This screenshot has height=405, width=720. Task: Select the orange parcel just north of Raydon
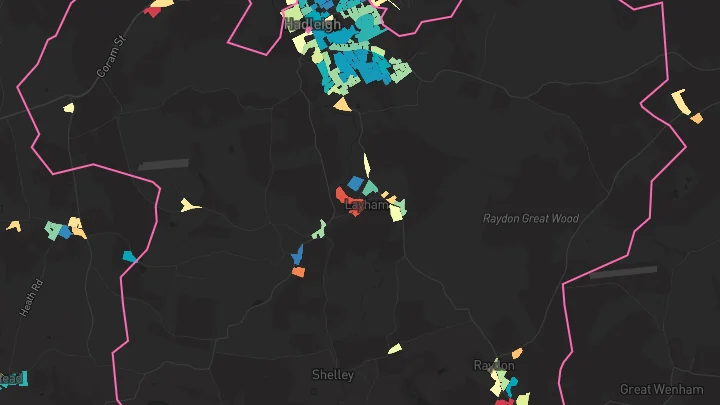point(517,353)
